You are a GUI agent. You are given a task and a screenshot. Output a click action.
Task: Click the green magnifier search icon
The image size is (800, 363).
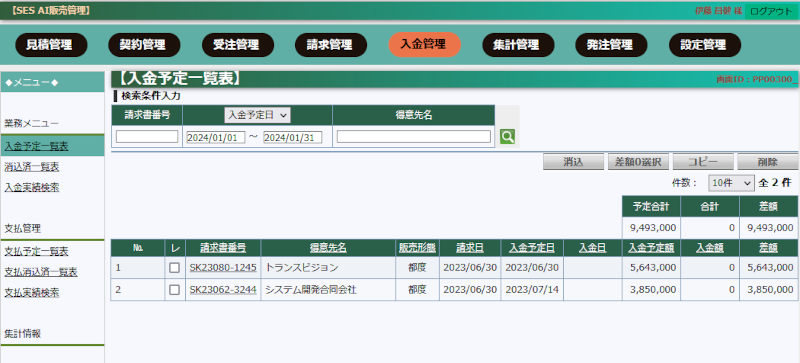[507, 136]
